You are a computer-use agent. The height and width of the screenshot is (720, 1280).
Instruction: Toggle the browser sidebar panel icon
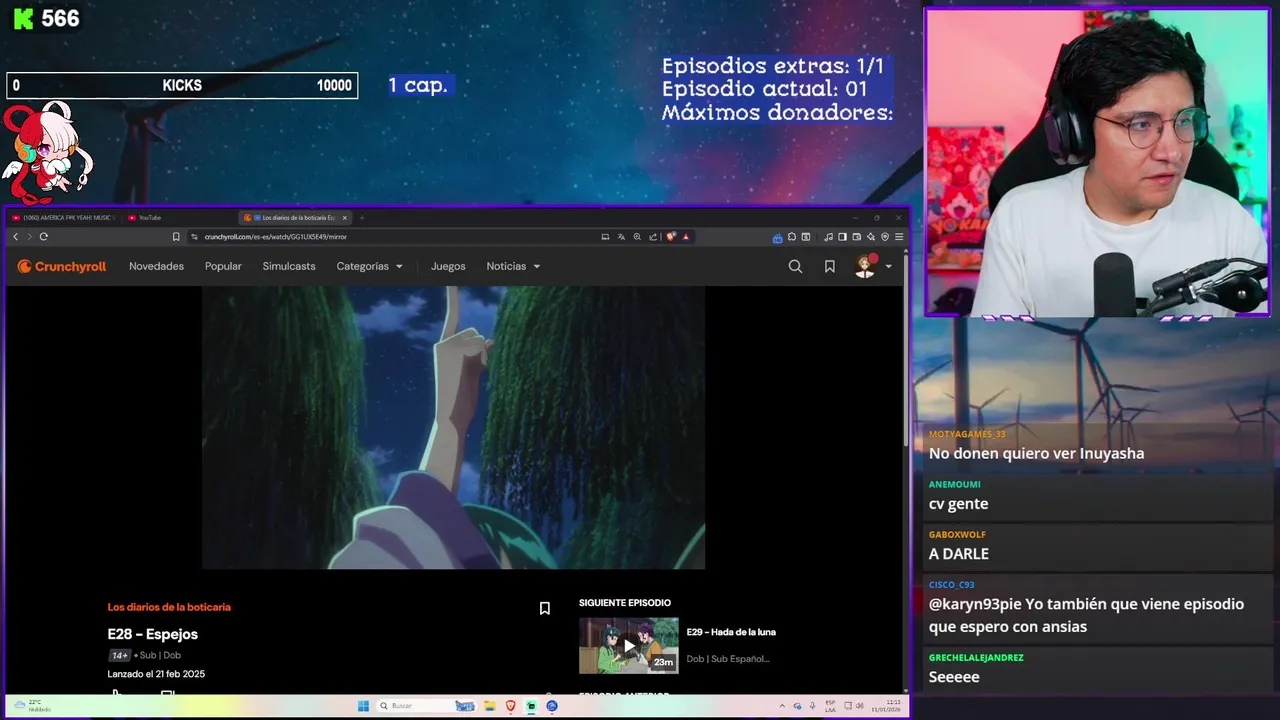tap(842, 237)
